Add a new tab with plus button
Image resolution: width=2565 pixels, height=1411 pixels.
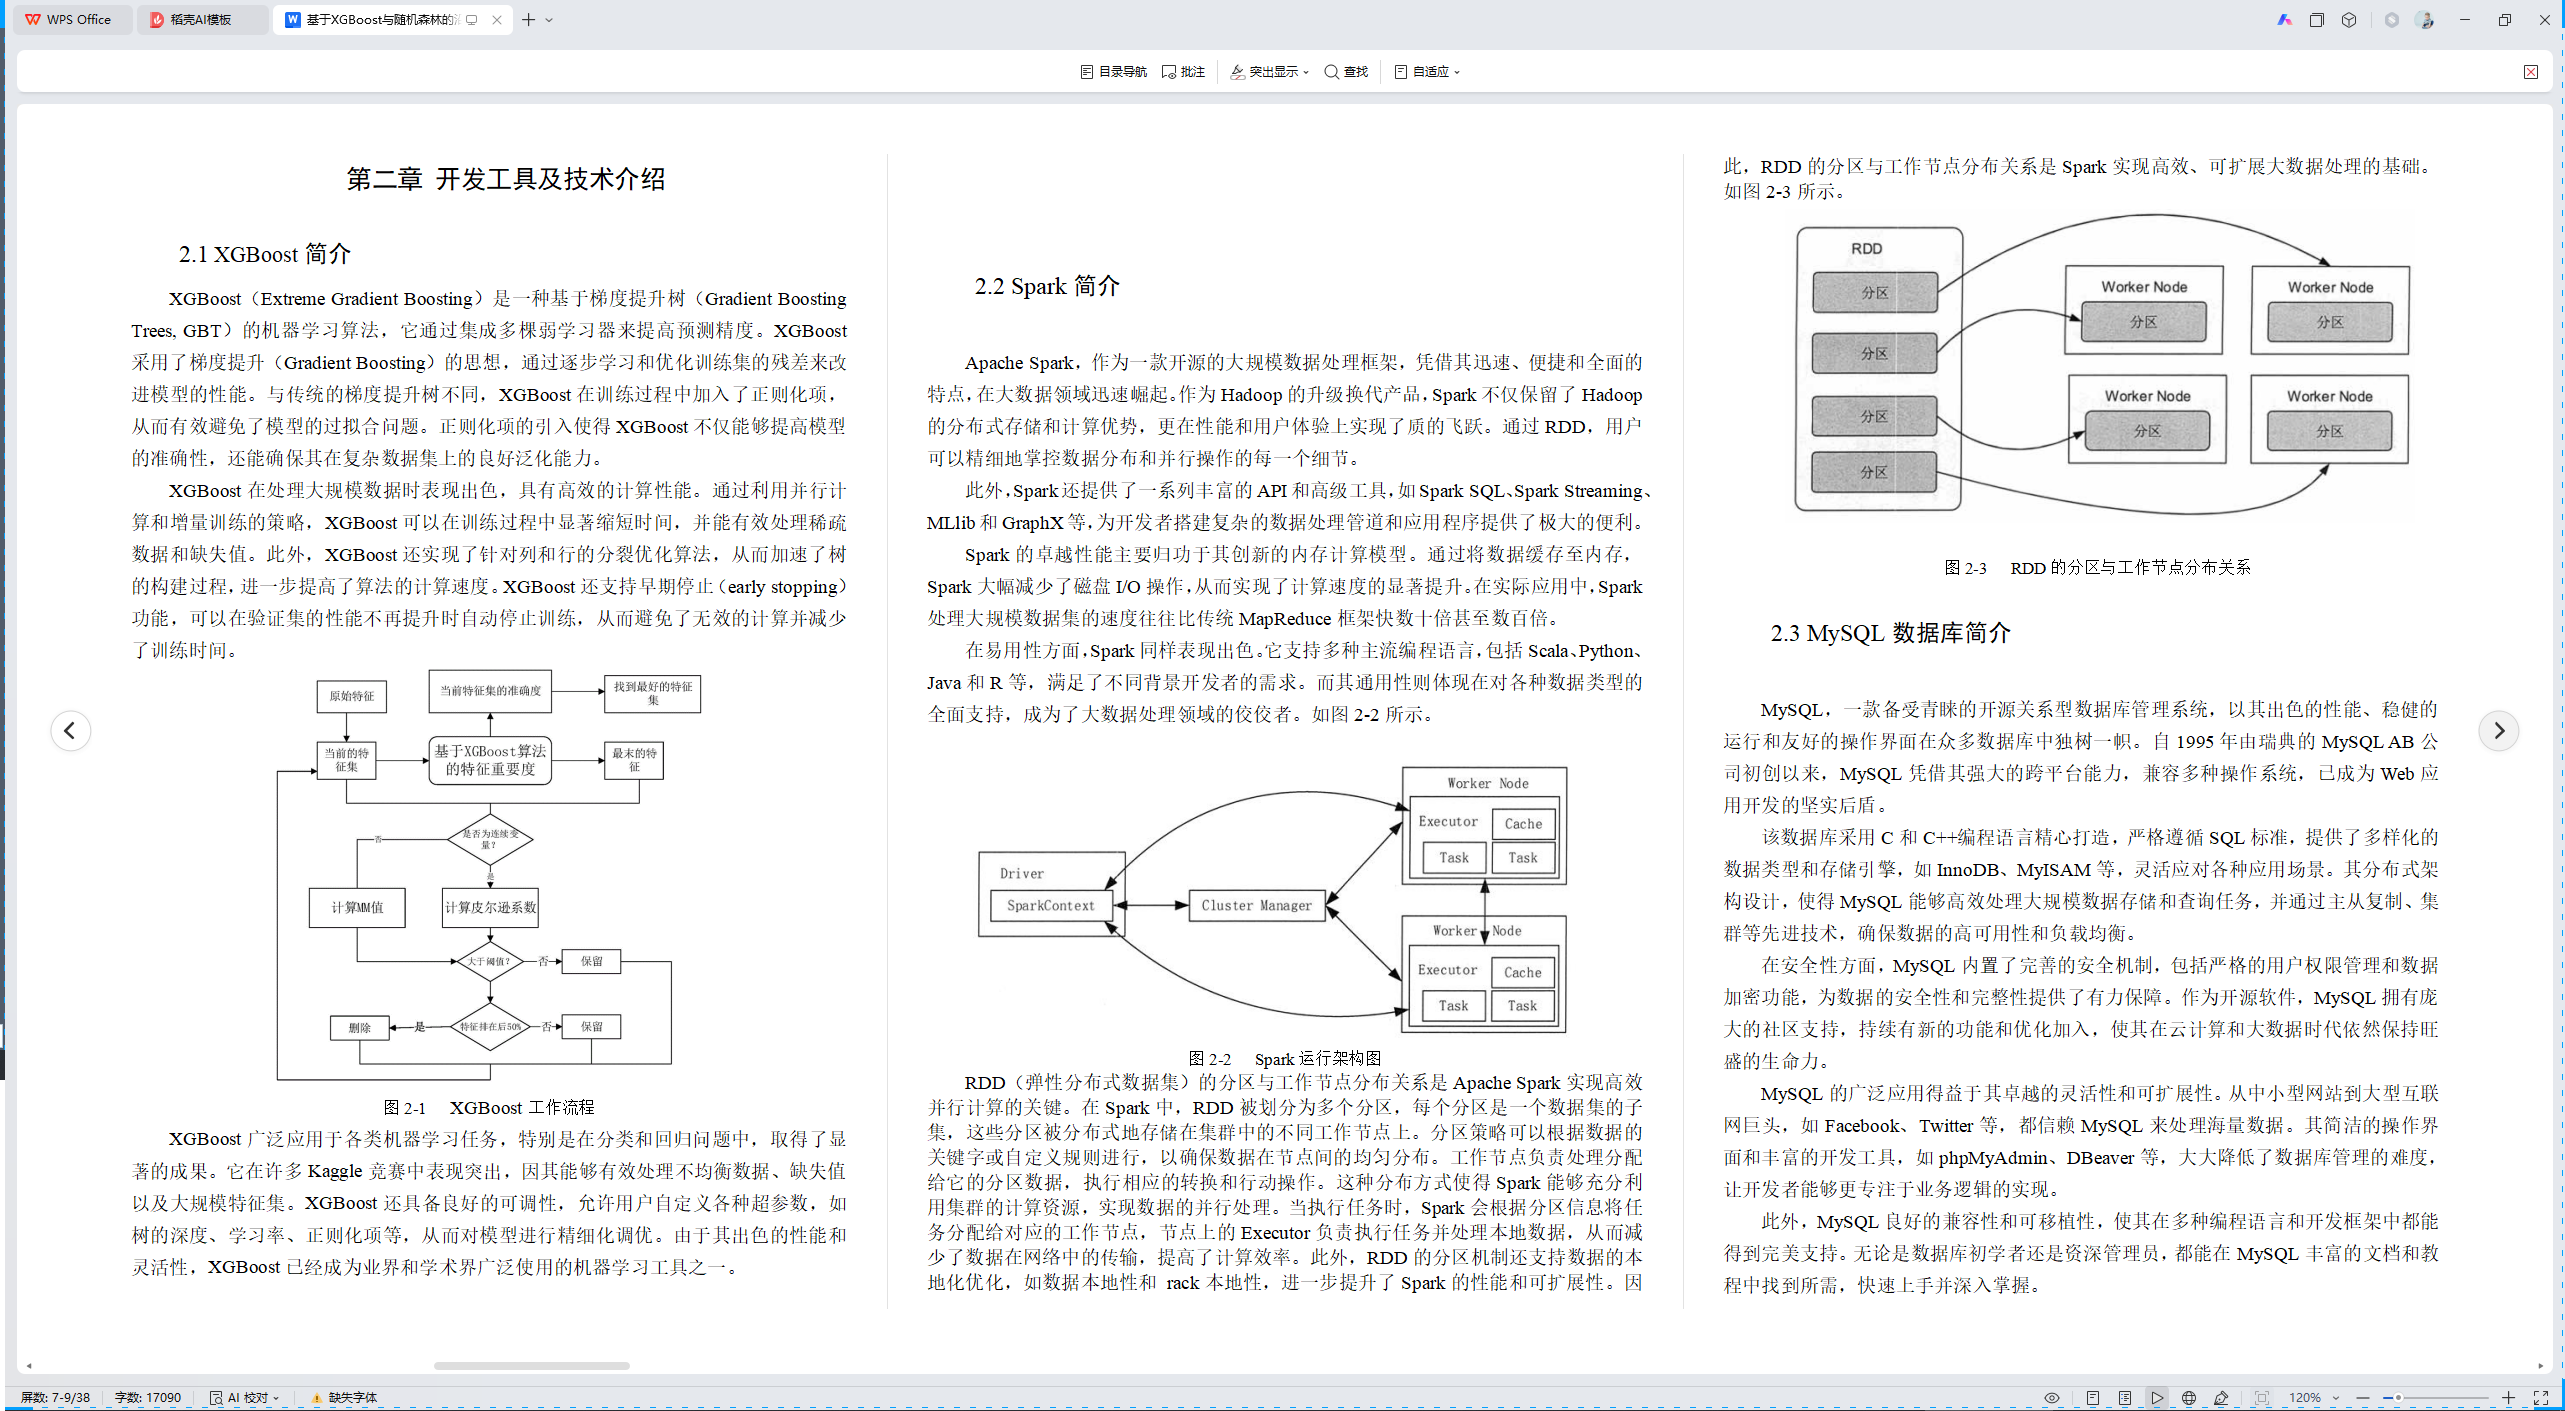pos(529,19)
